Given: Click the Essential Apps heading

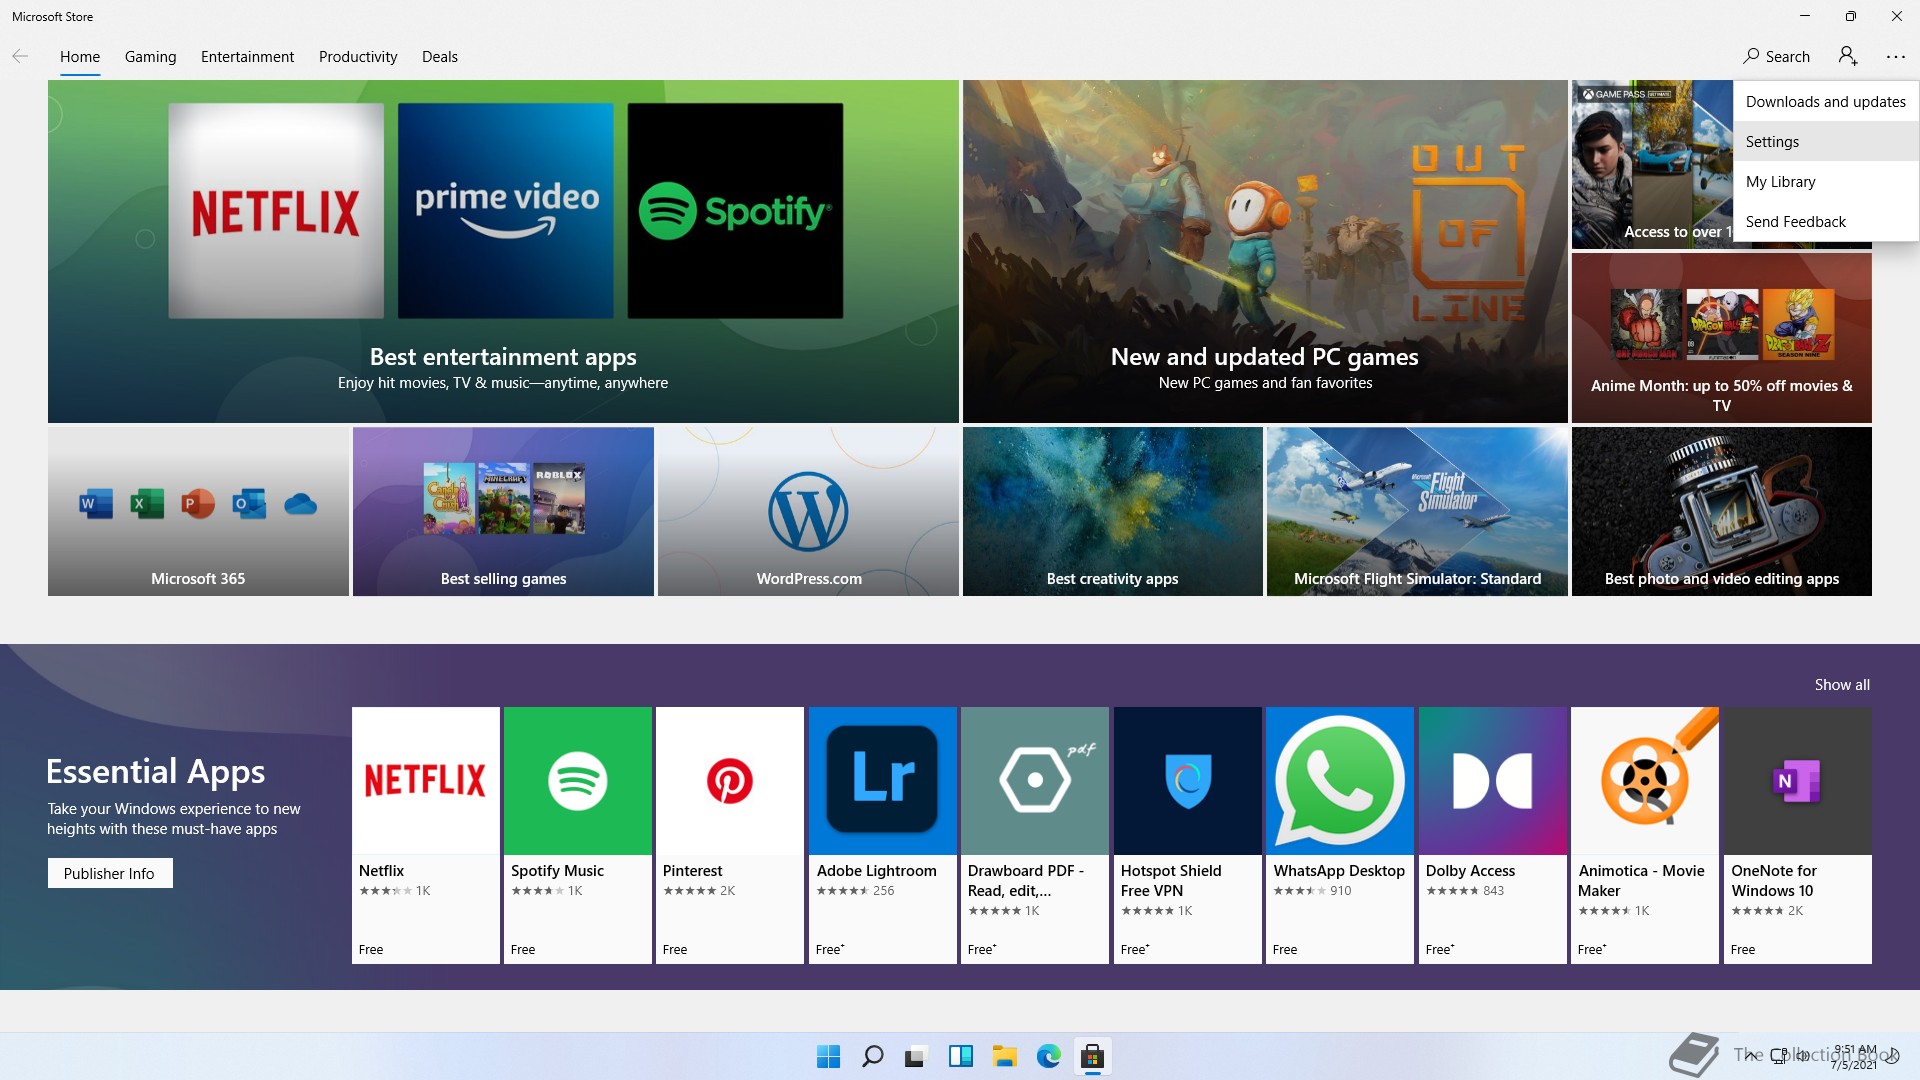Looking at the screenshot, I should point(156,771).
